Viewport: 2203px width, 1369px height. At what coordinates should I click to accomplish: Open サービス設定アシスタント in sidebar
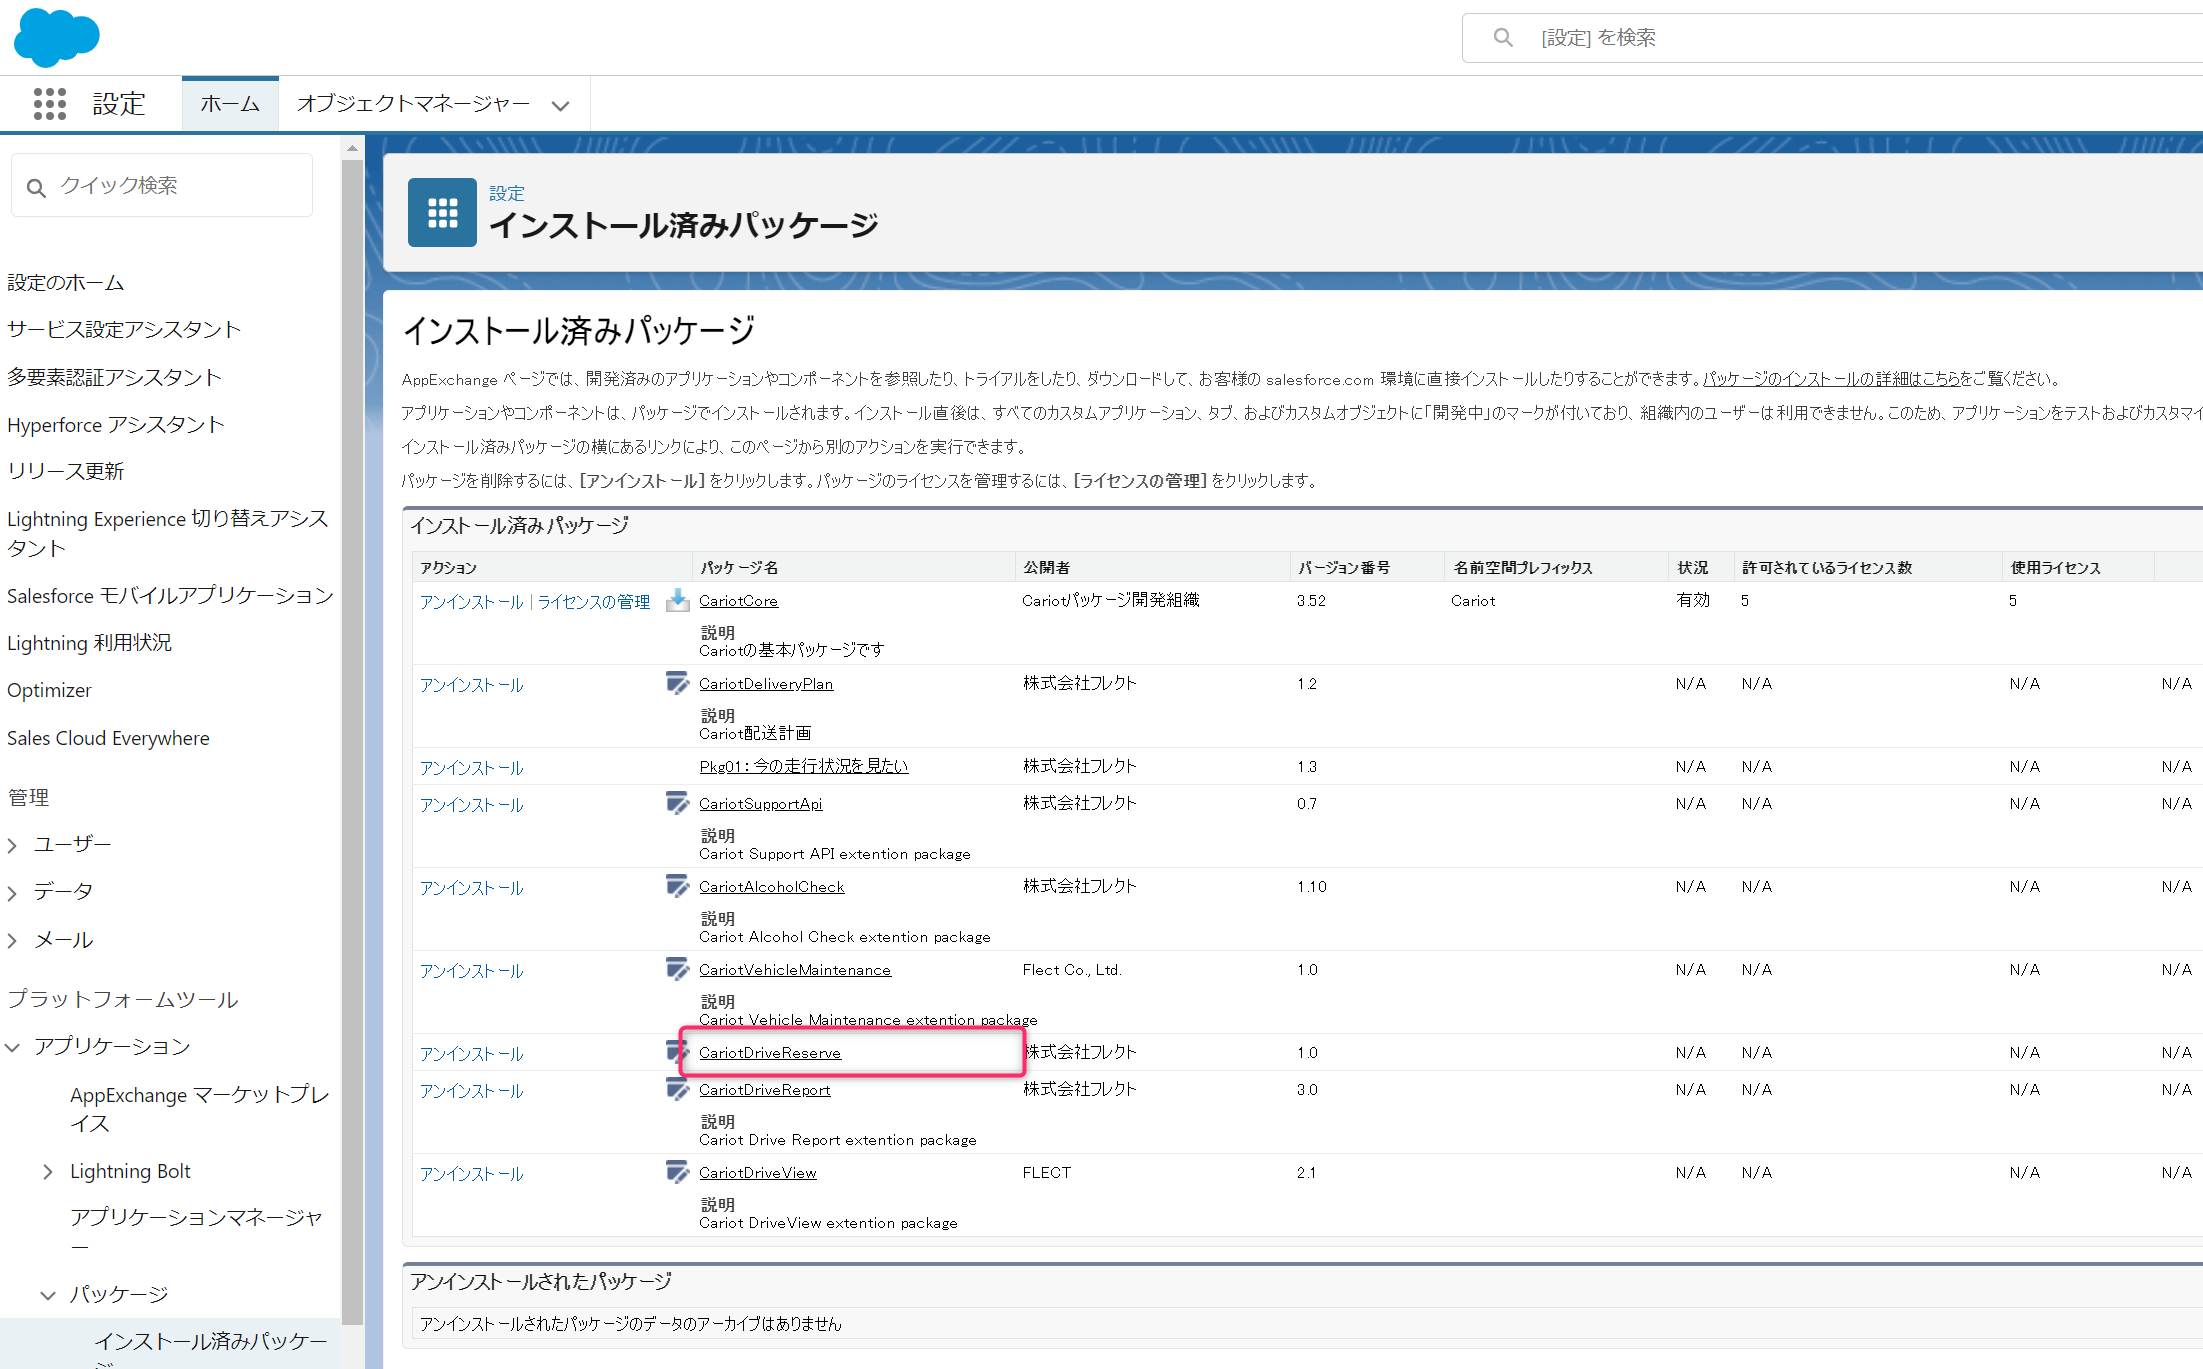point(124,330)
